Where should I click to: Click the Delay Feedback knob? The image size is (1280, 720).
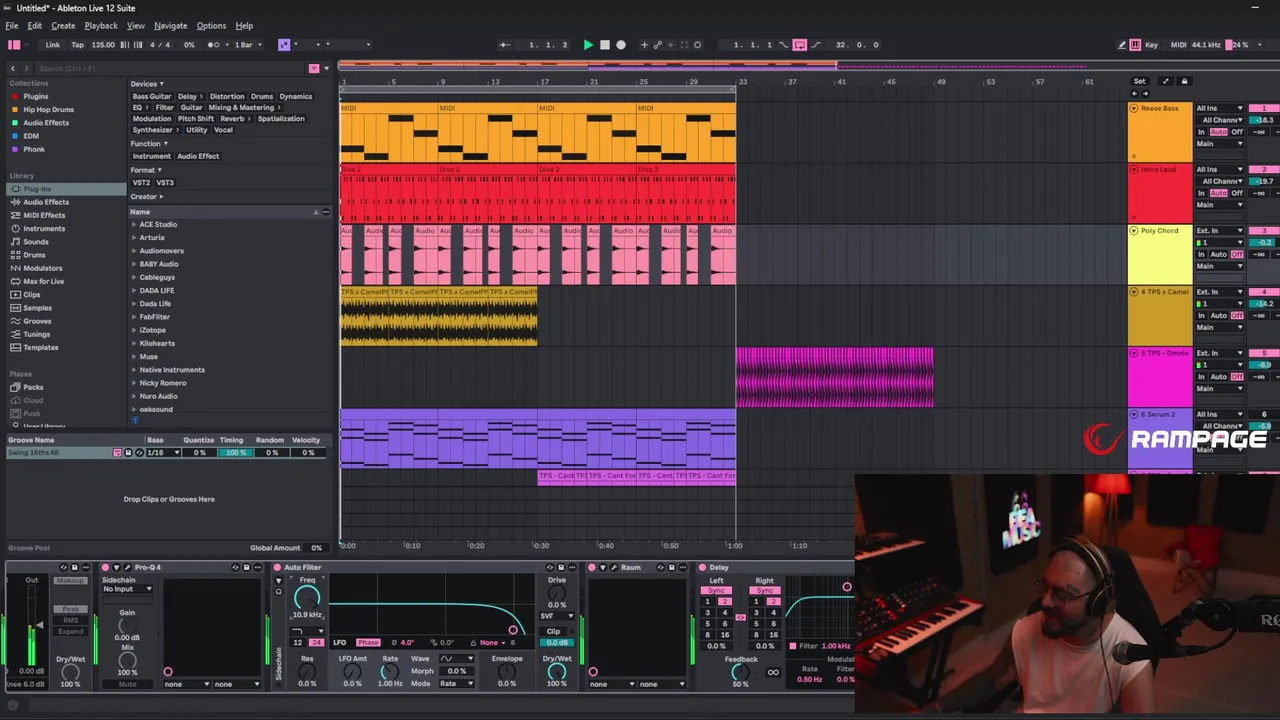tap(741, 673)
